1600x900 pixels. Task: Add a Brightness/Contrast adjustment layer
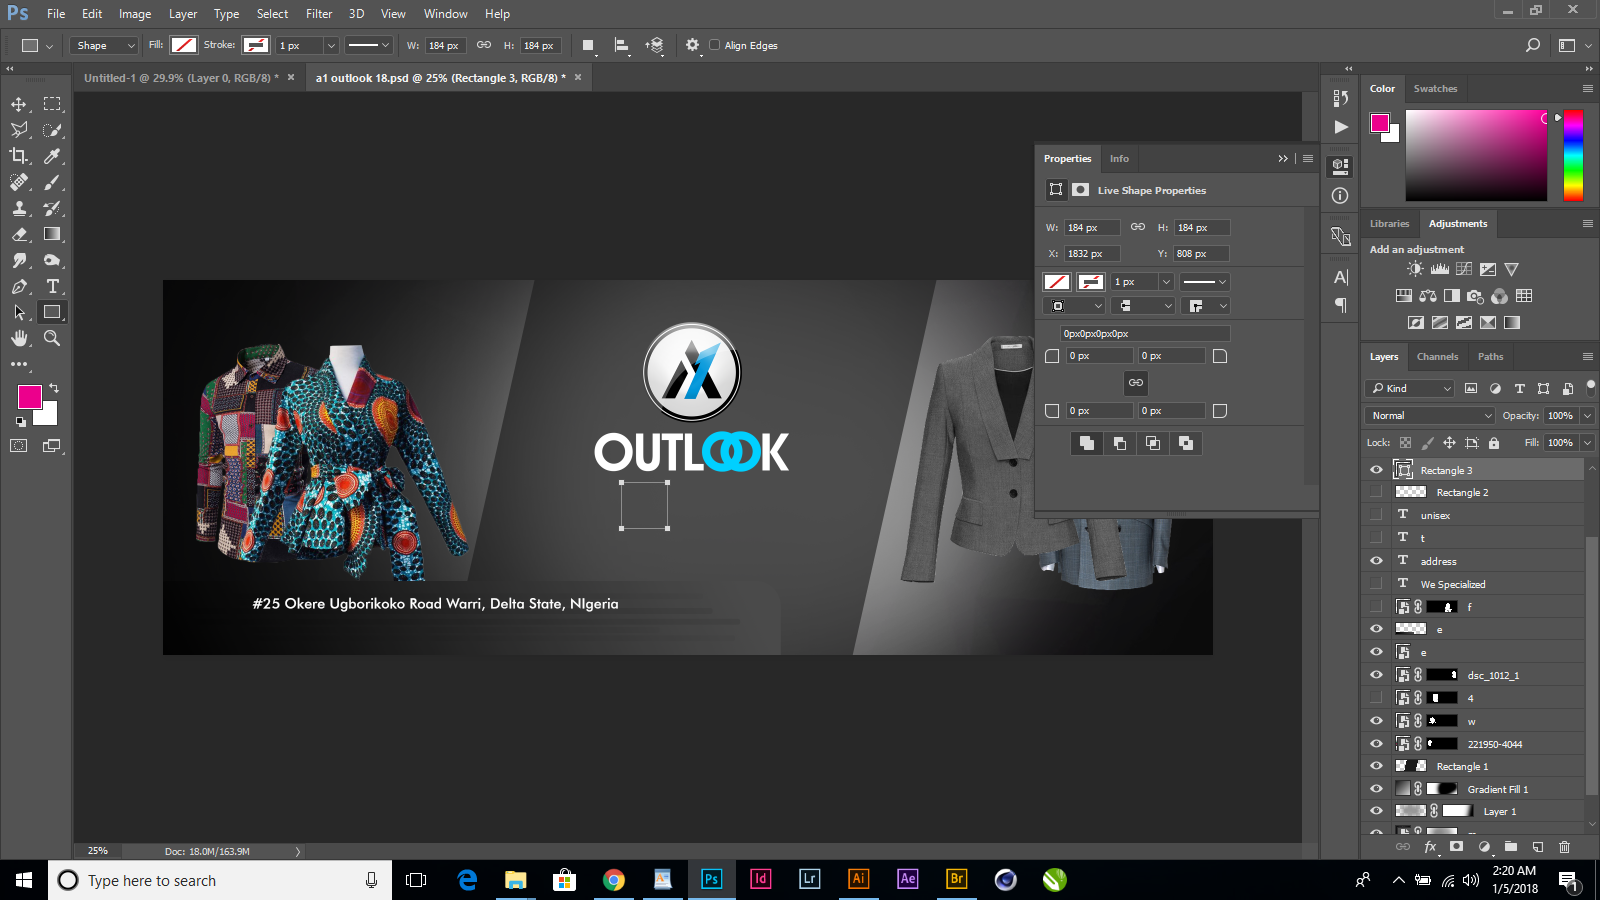pyautogui.click(x=1414, y=268)
